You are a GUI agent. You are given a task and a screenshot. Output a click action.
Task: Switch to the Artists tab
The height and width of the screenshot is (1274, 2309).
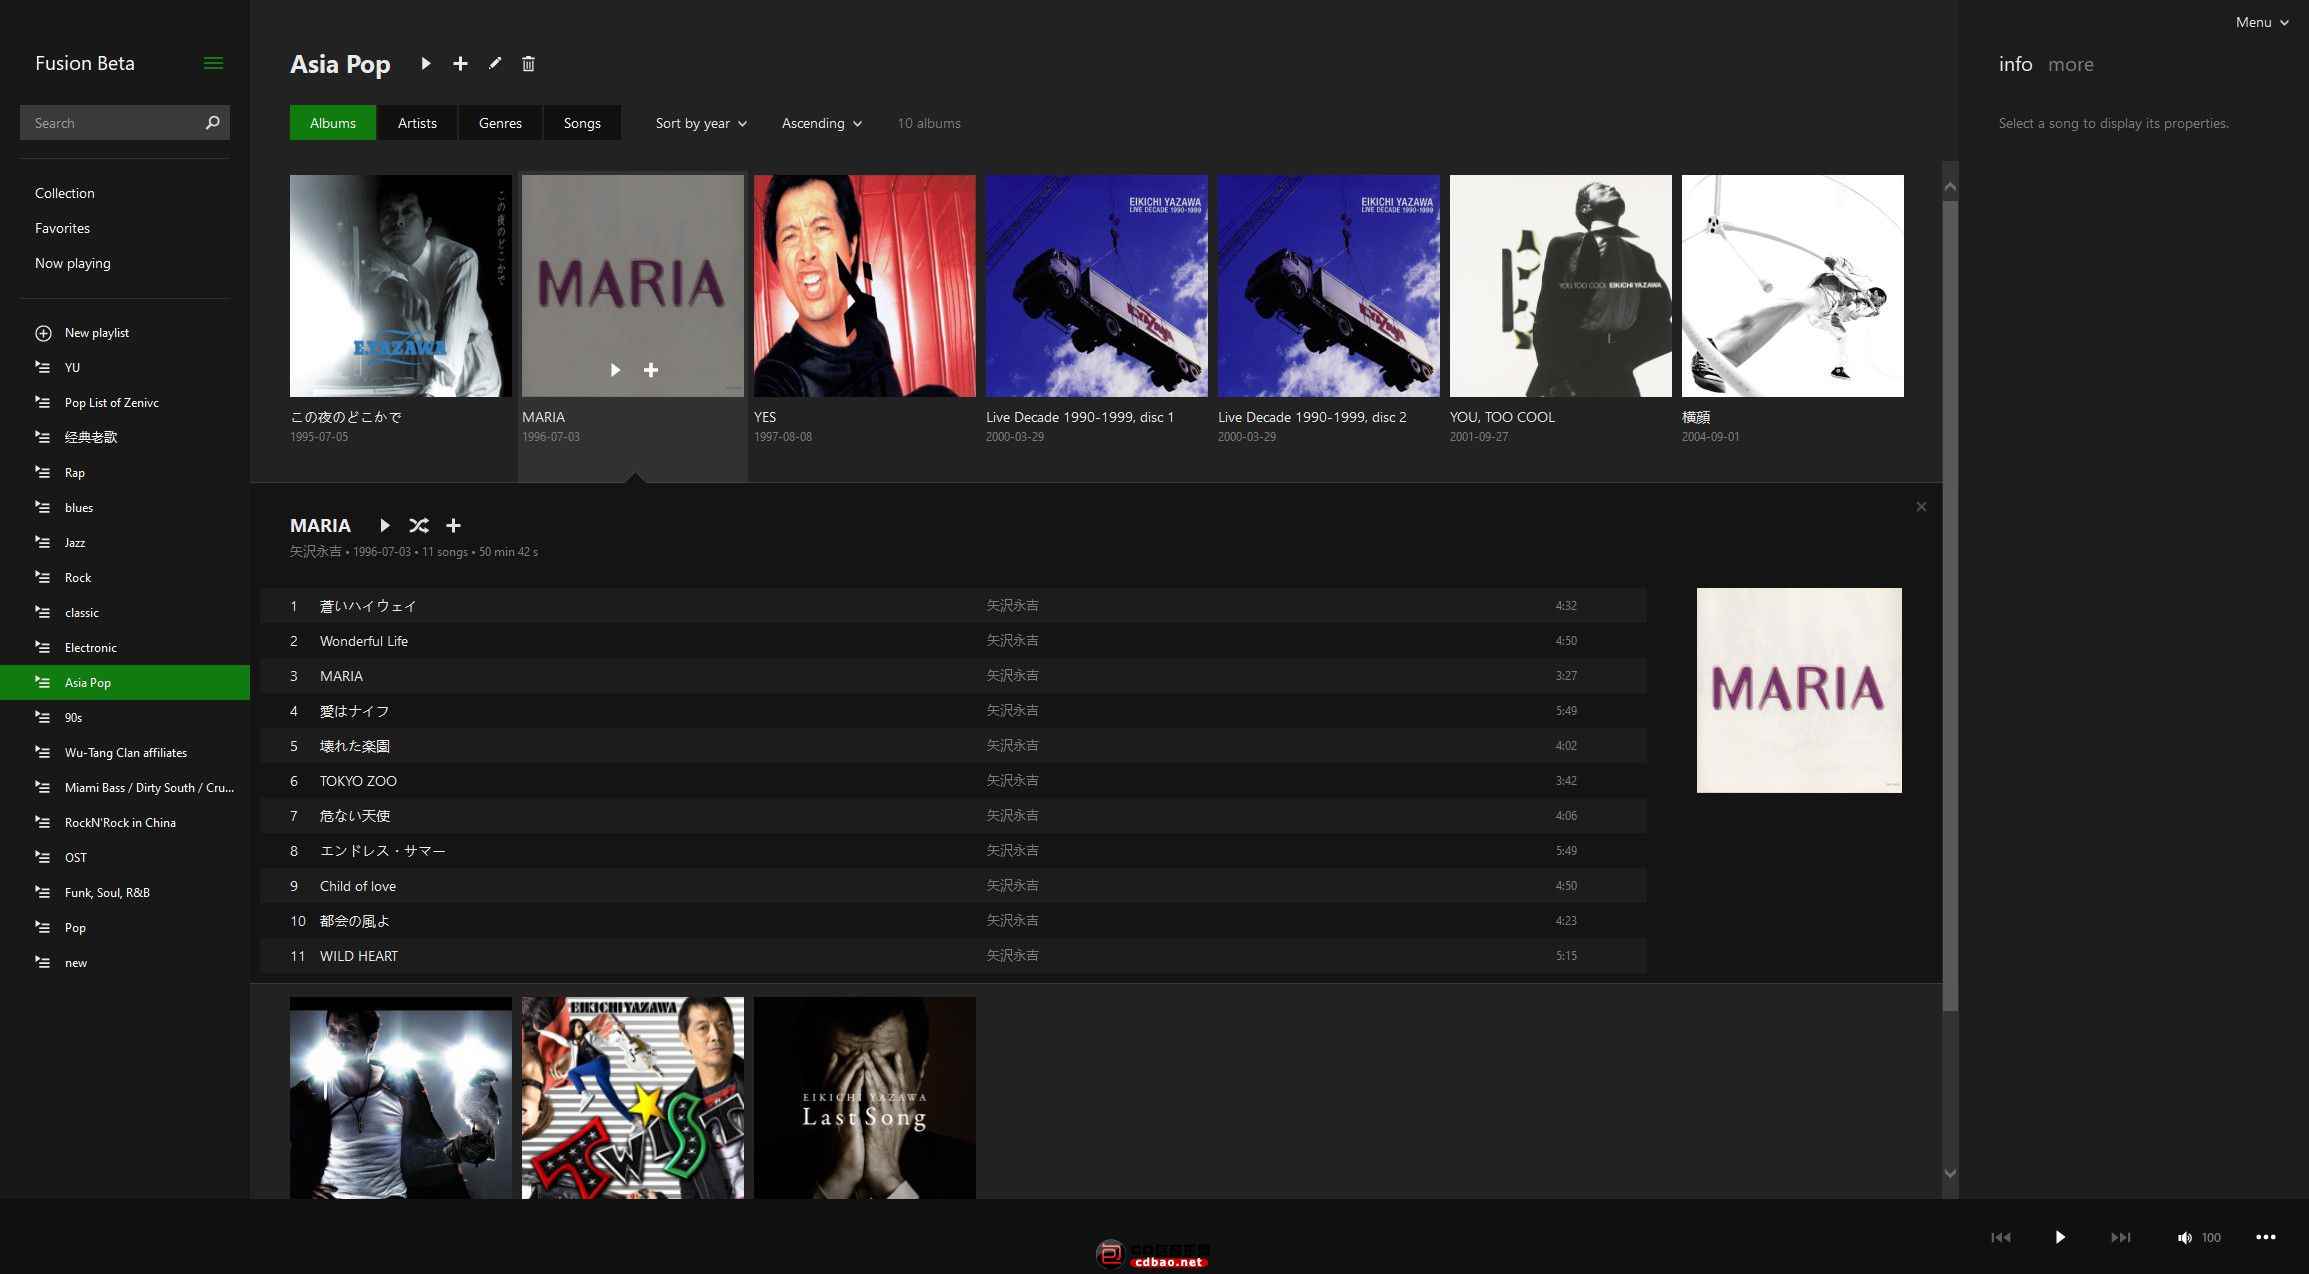pos(417,123)
